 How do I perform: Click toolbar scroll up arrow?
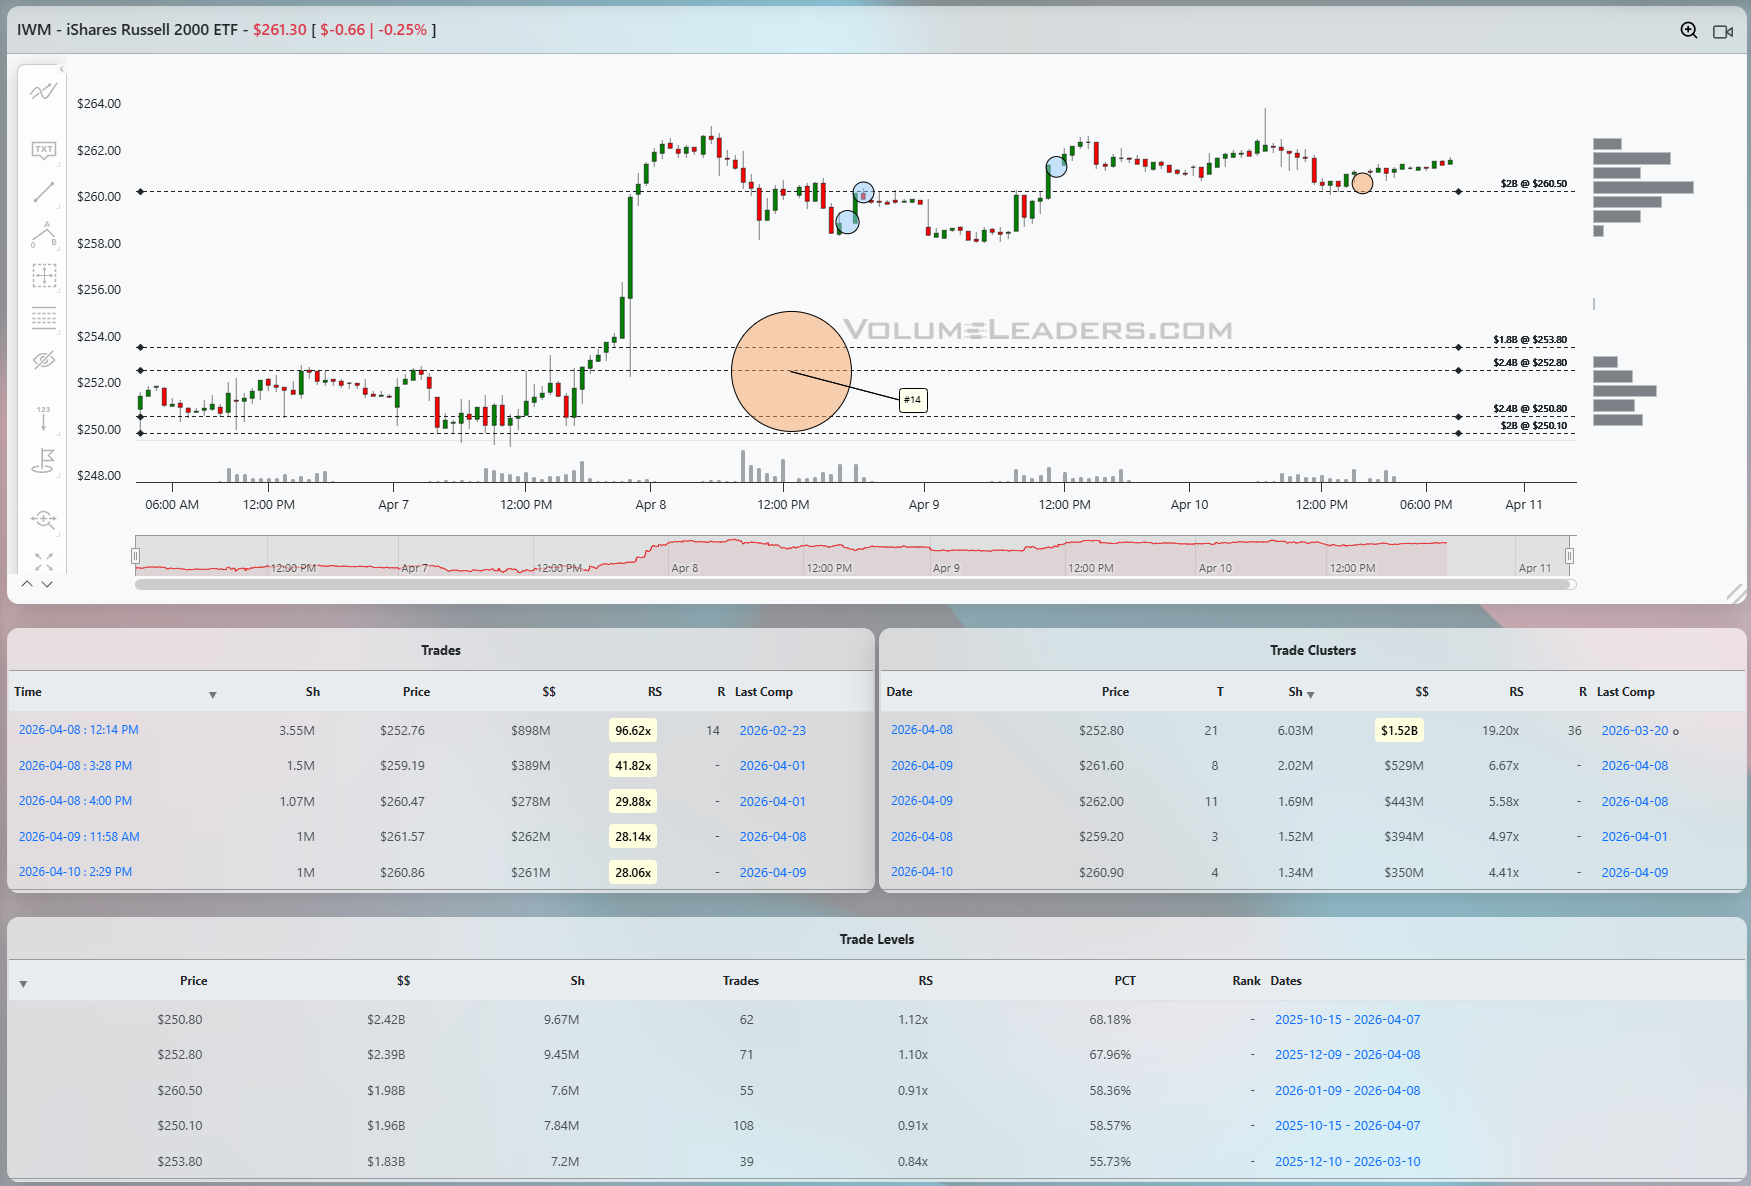click(27, 583)
